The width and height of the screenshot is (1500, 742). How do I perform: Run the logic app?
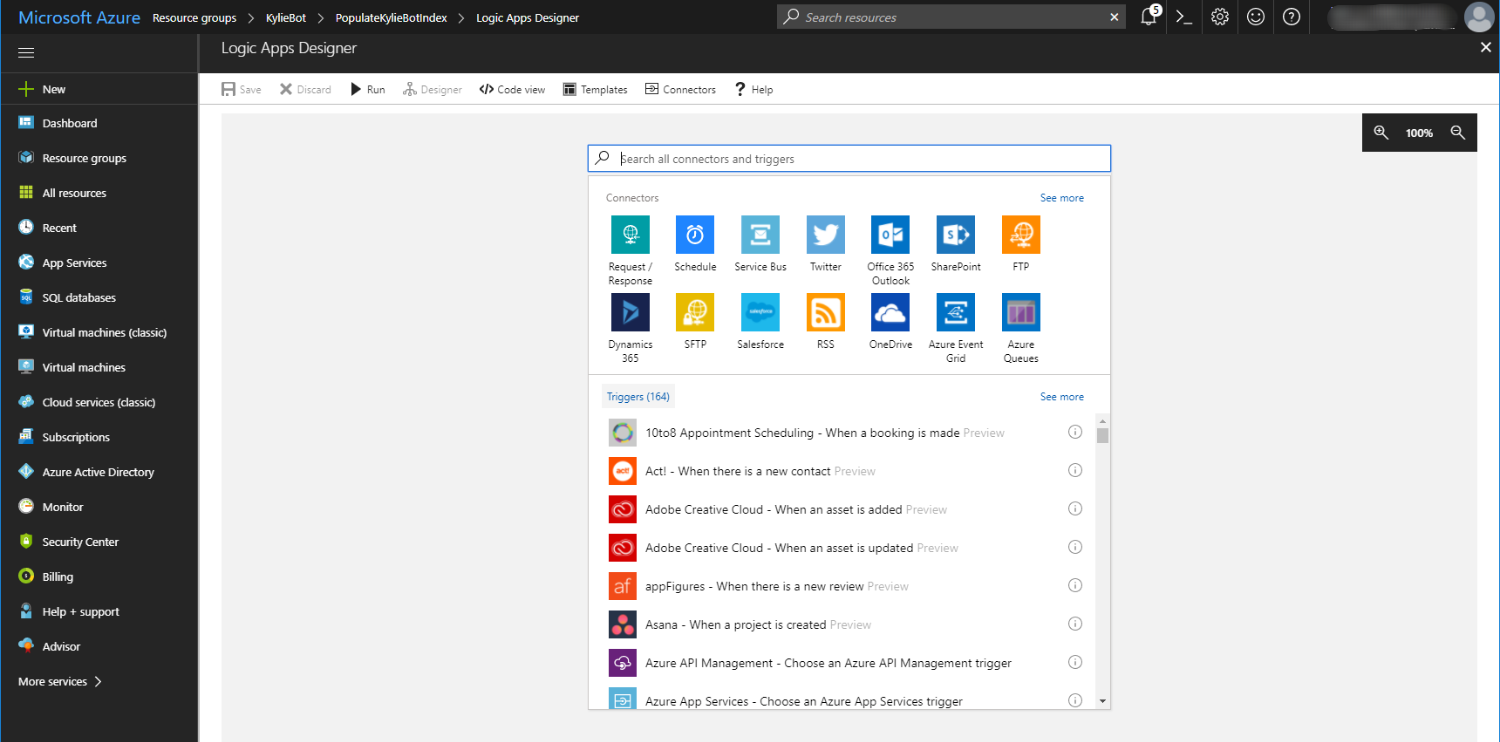point(367,89)
